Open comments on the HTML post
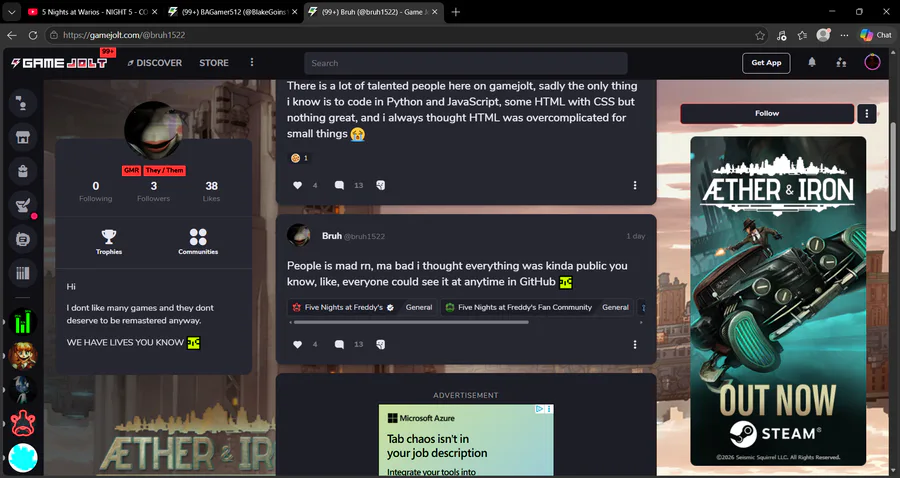 point(339,185)
